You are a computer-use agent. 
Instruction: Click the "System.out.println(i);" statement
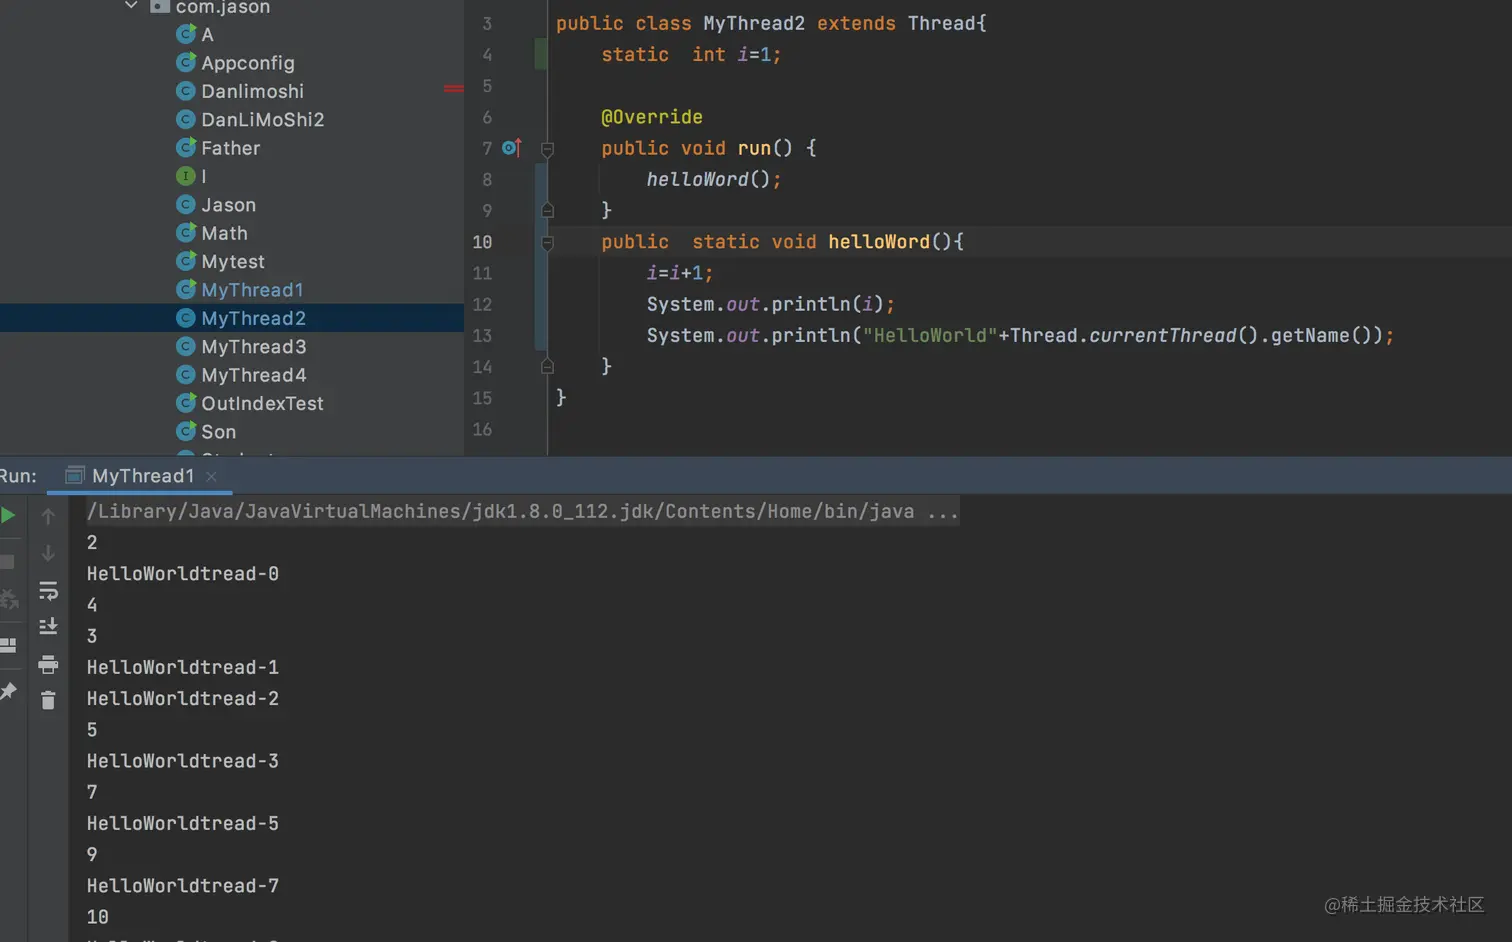[771, 304]
